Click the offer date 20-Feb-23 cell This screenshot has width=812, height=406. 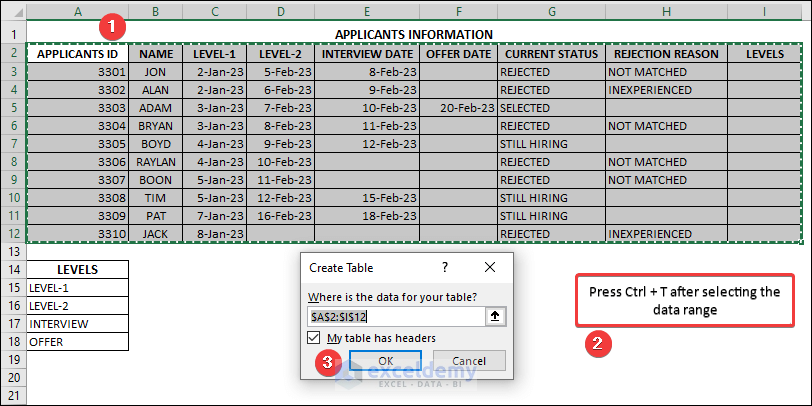pyautogui.click(x=459, y=108)
